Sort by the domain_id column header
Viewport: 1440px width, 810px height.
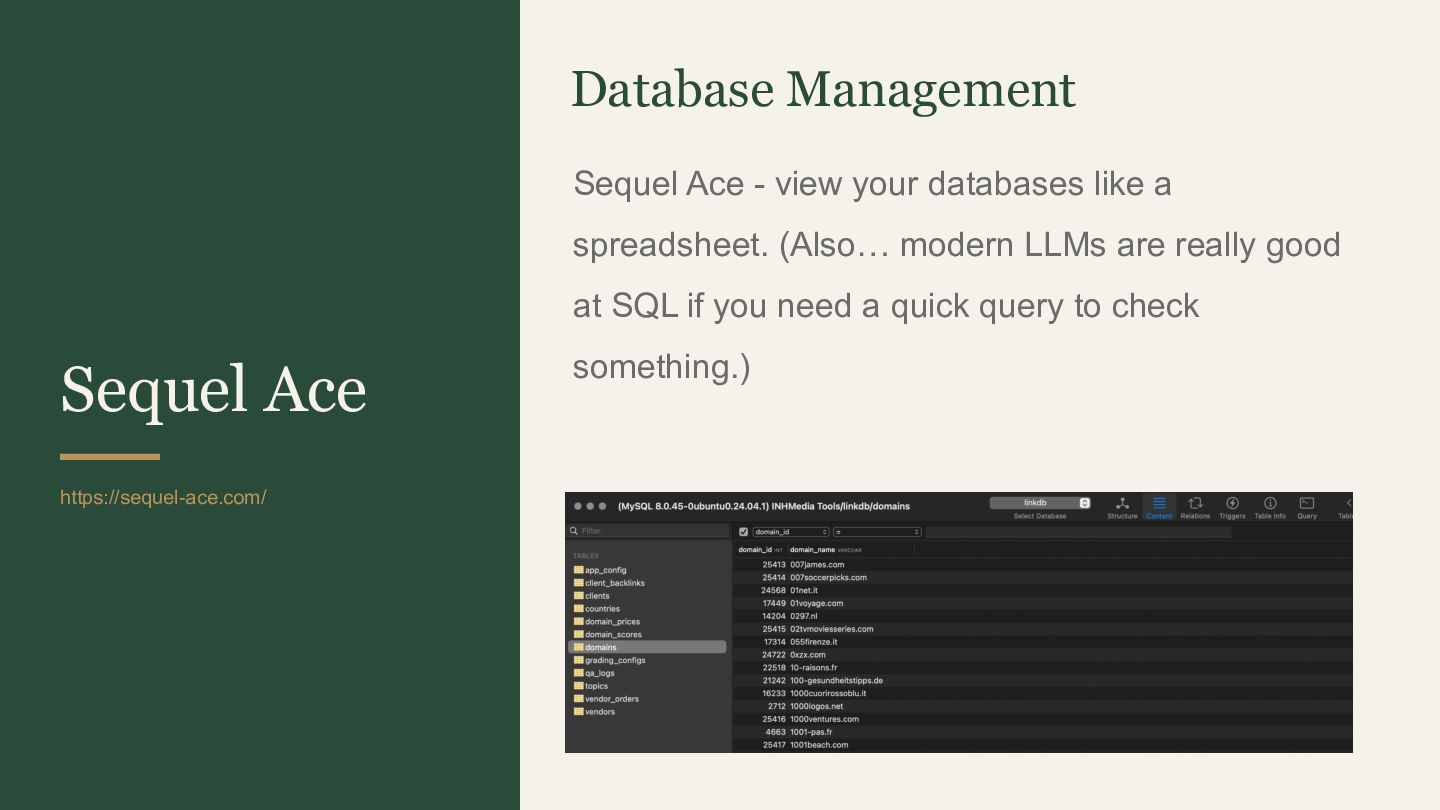(x=755, y=550)
